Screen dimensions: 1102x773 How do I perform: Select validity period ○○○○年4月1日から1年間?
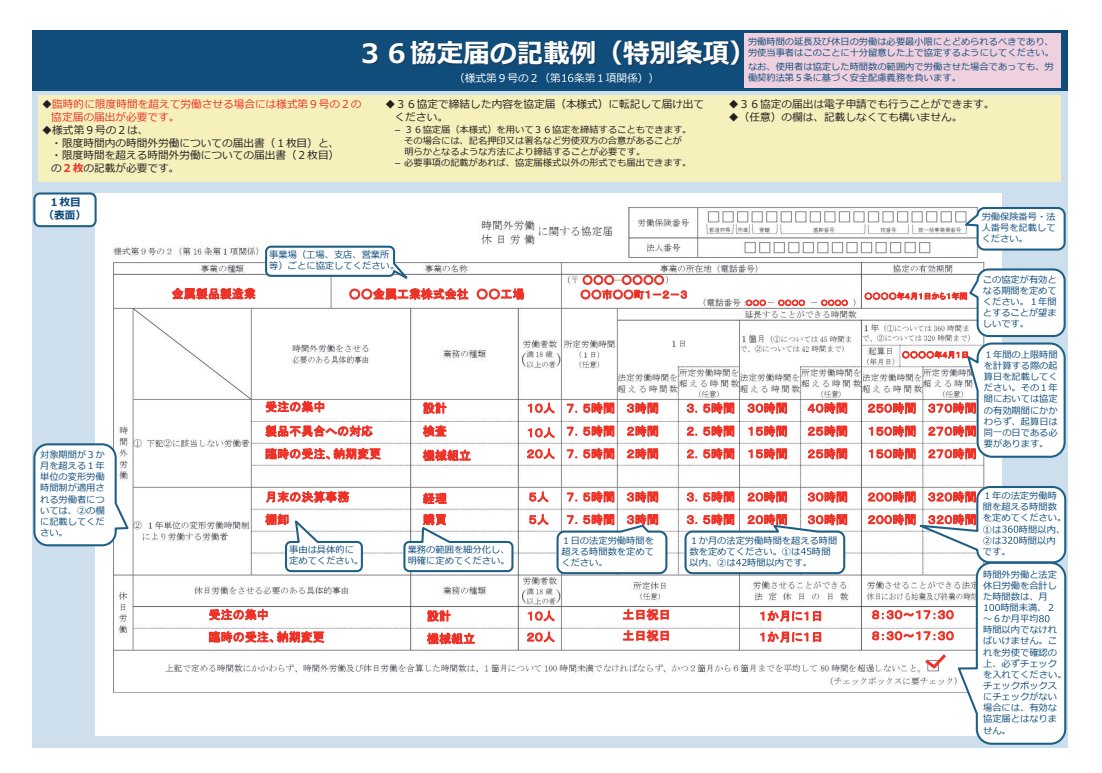[x=916, y=296]
